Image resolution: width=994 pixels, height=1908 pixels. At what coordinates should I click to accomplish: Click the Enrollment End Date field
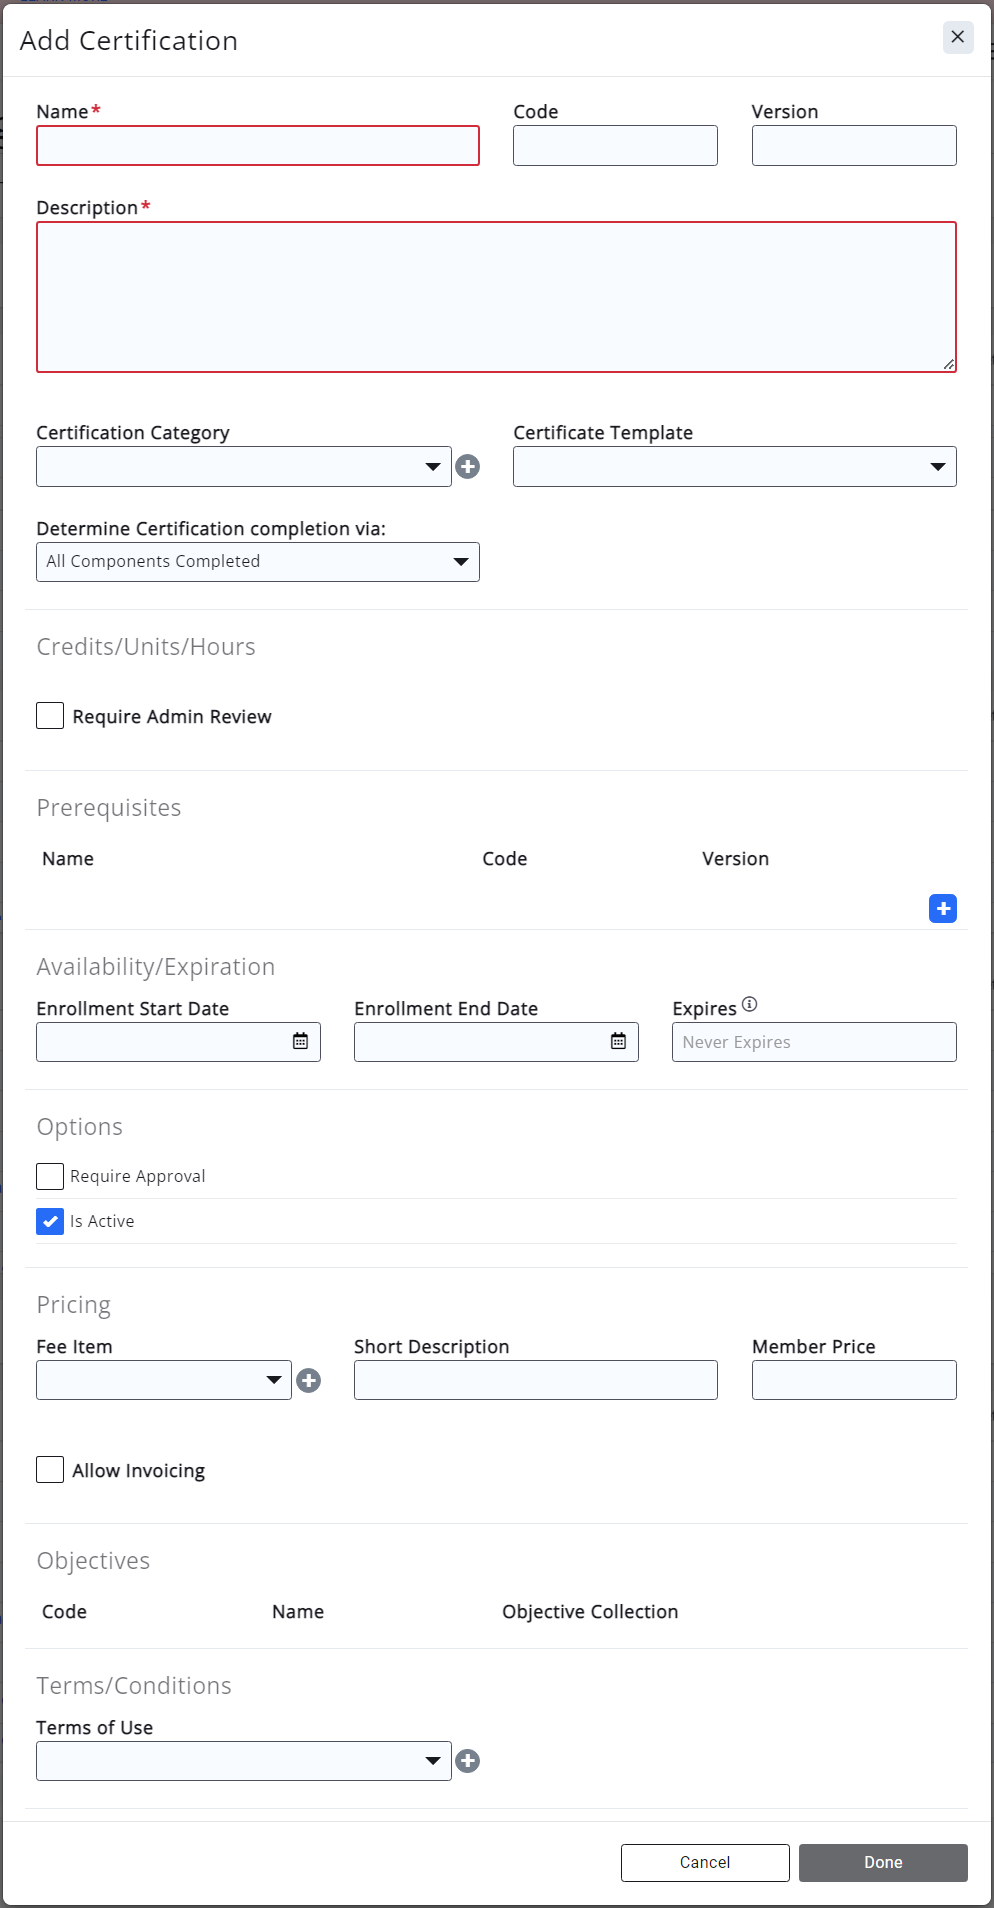click(496, 1042)
